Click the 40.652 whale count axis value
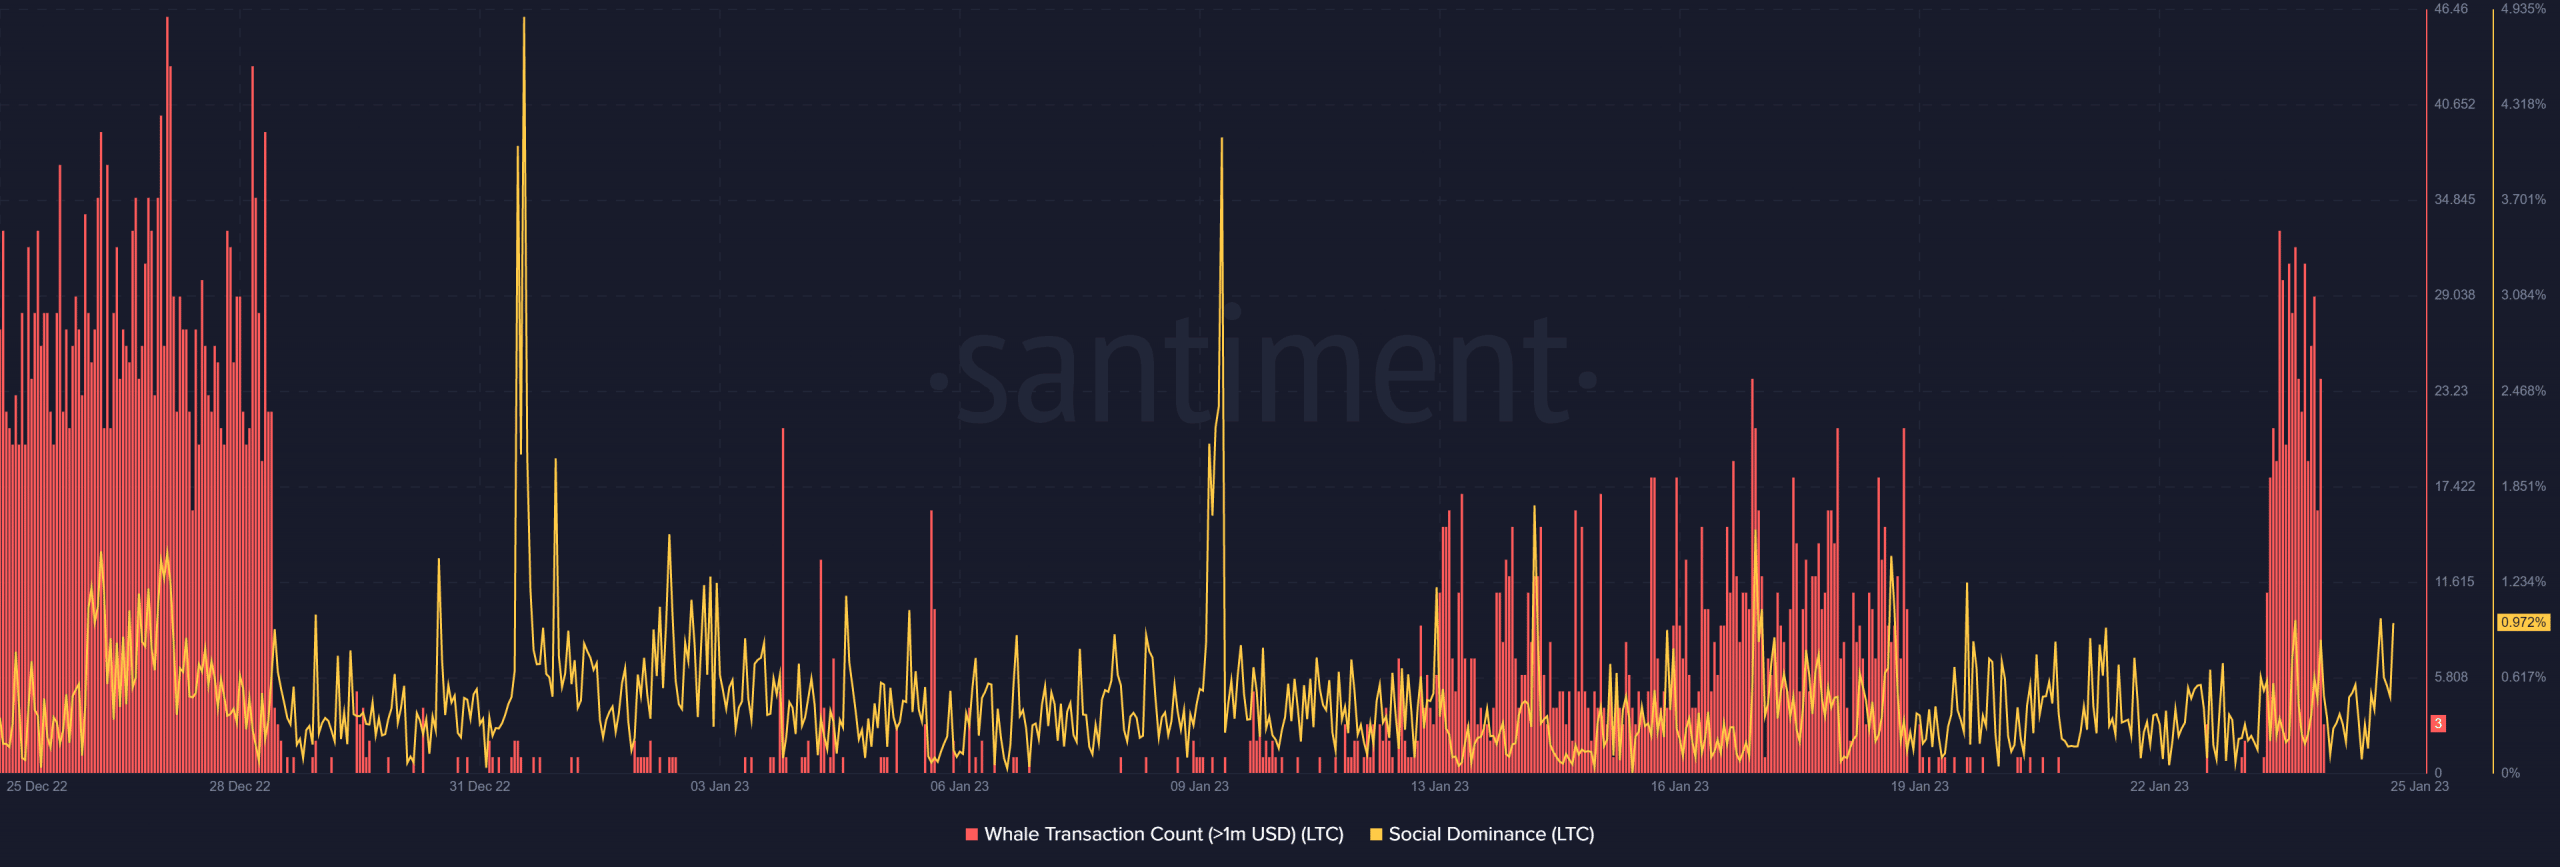Image resolution: width=2560 pixels, height=867 pixels. pyautogui.click(x=2455, y=104)
